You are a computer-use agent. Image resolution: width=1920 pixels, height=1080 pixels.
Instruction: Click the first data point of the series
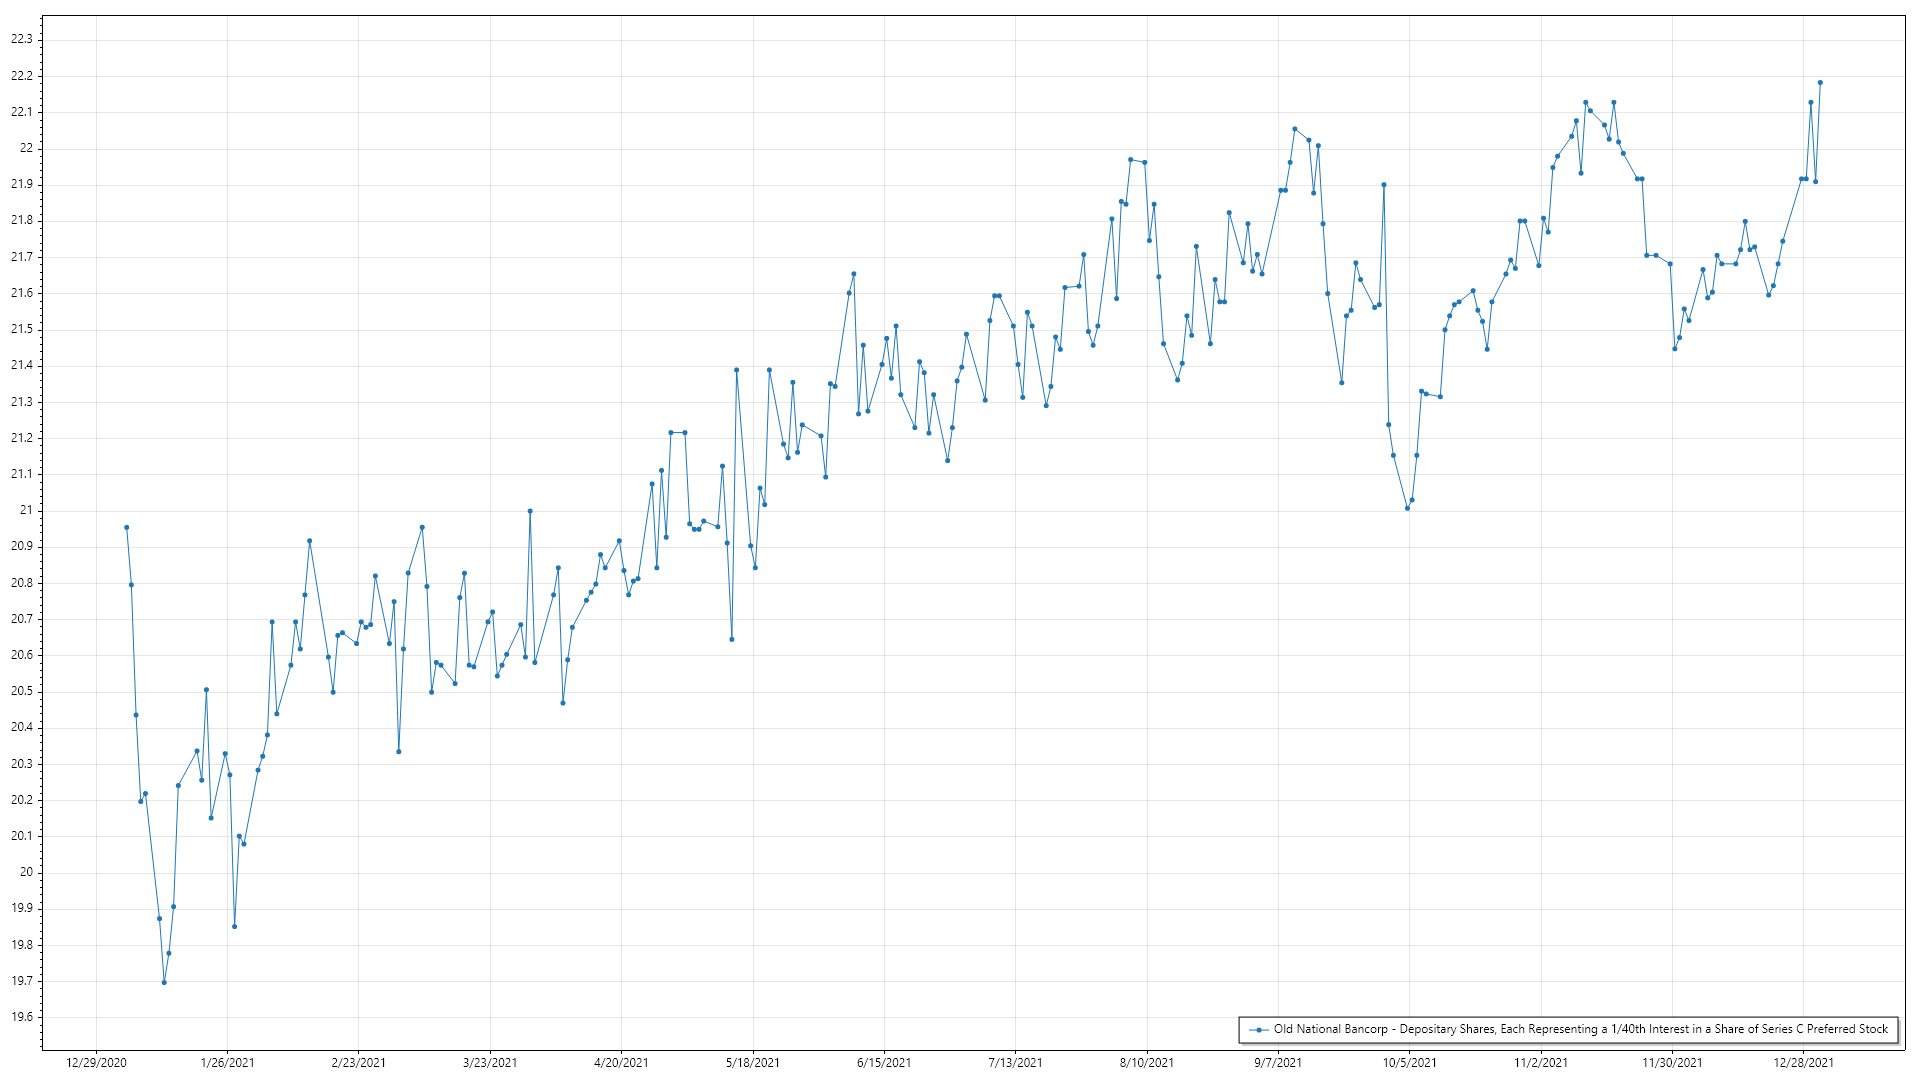(126, 527)
